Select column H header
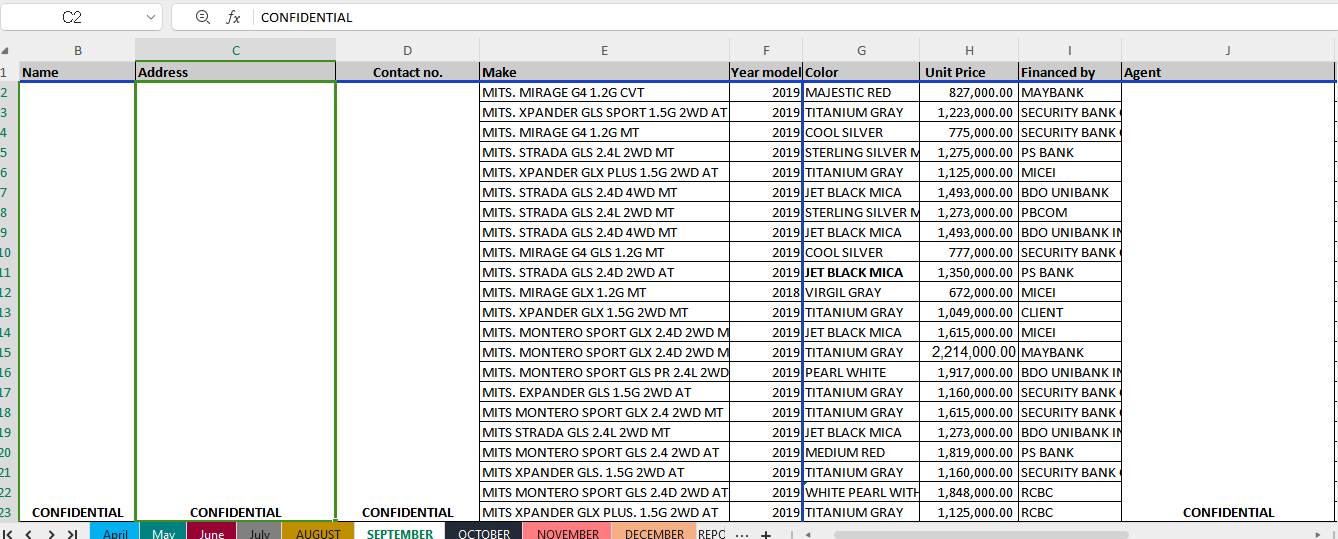1338x539 pixels. click(970, 51)
